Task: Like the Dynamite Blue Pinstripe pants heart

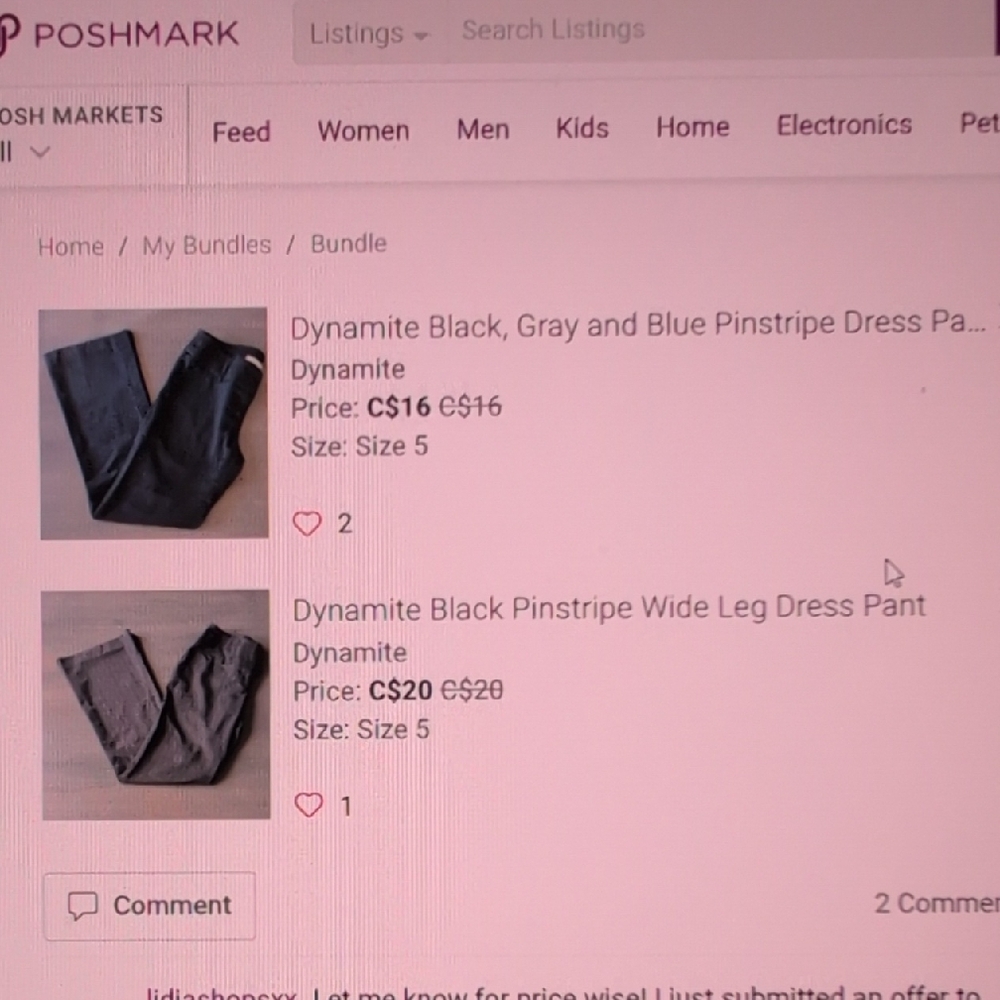Action: [x=307, y=524]
